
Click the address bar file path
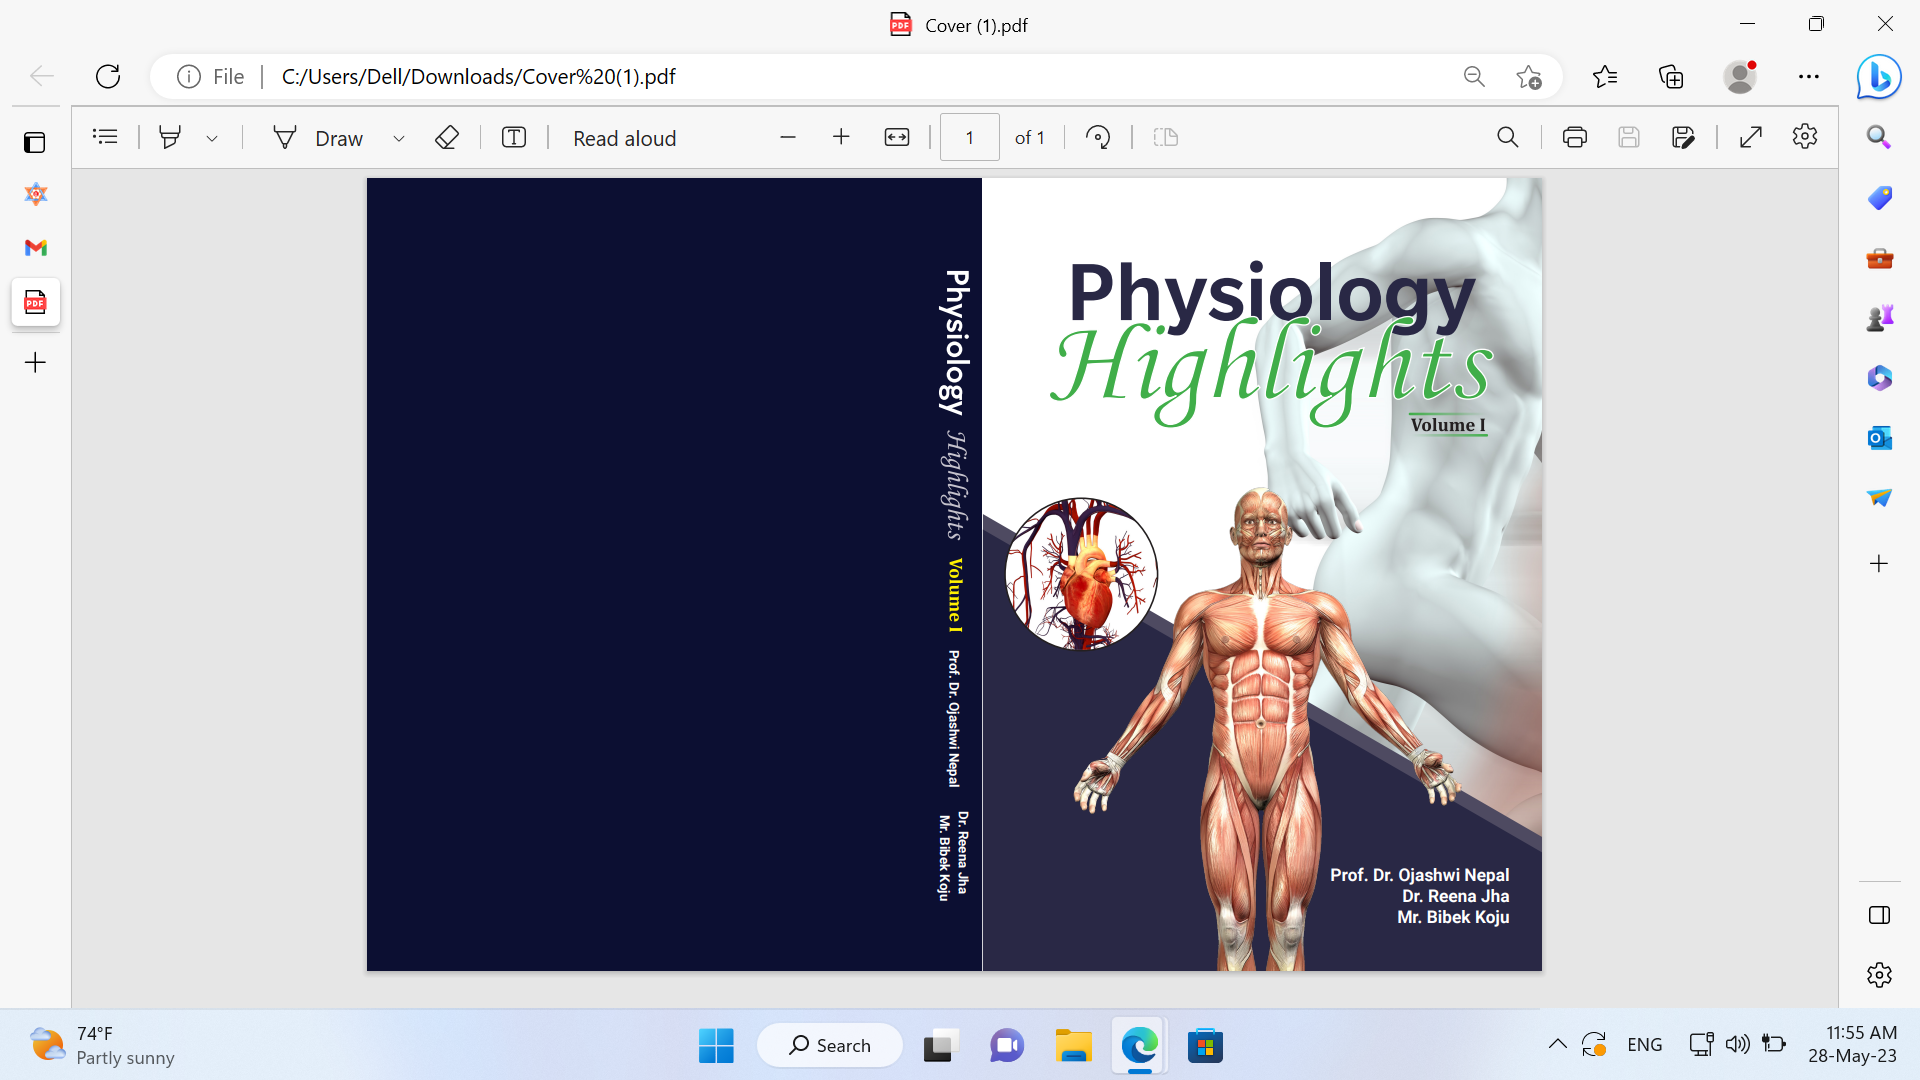(478, 77)
